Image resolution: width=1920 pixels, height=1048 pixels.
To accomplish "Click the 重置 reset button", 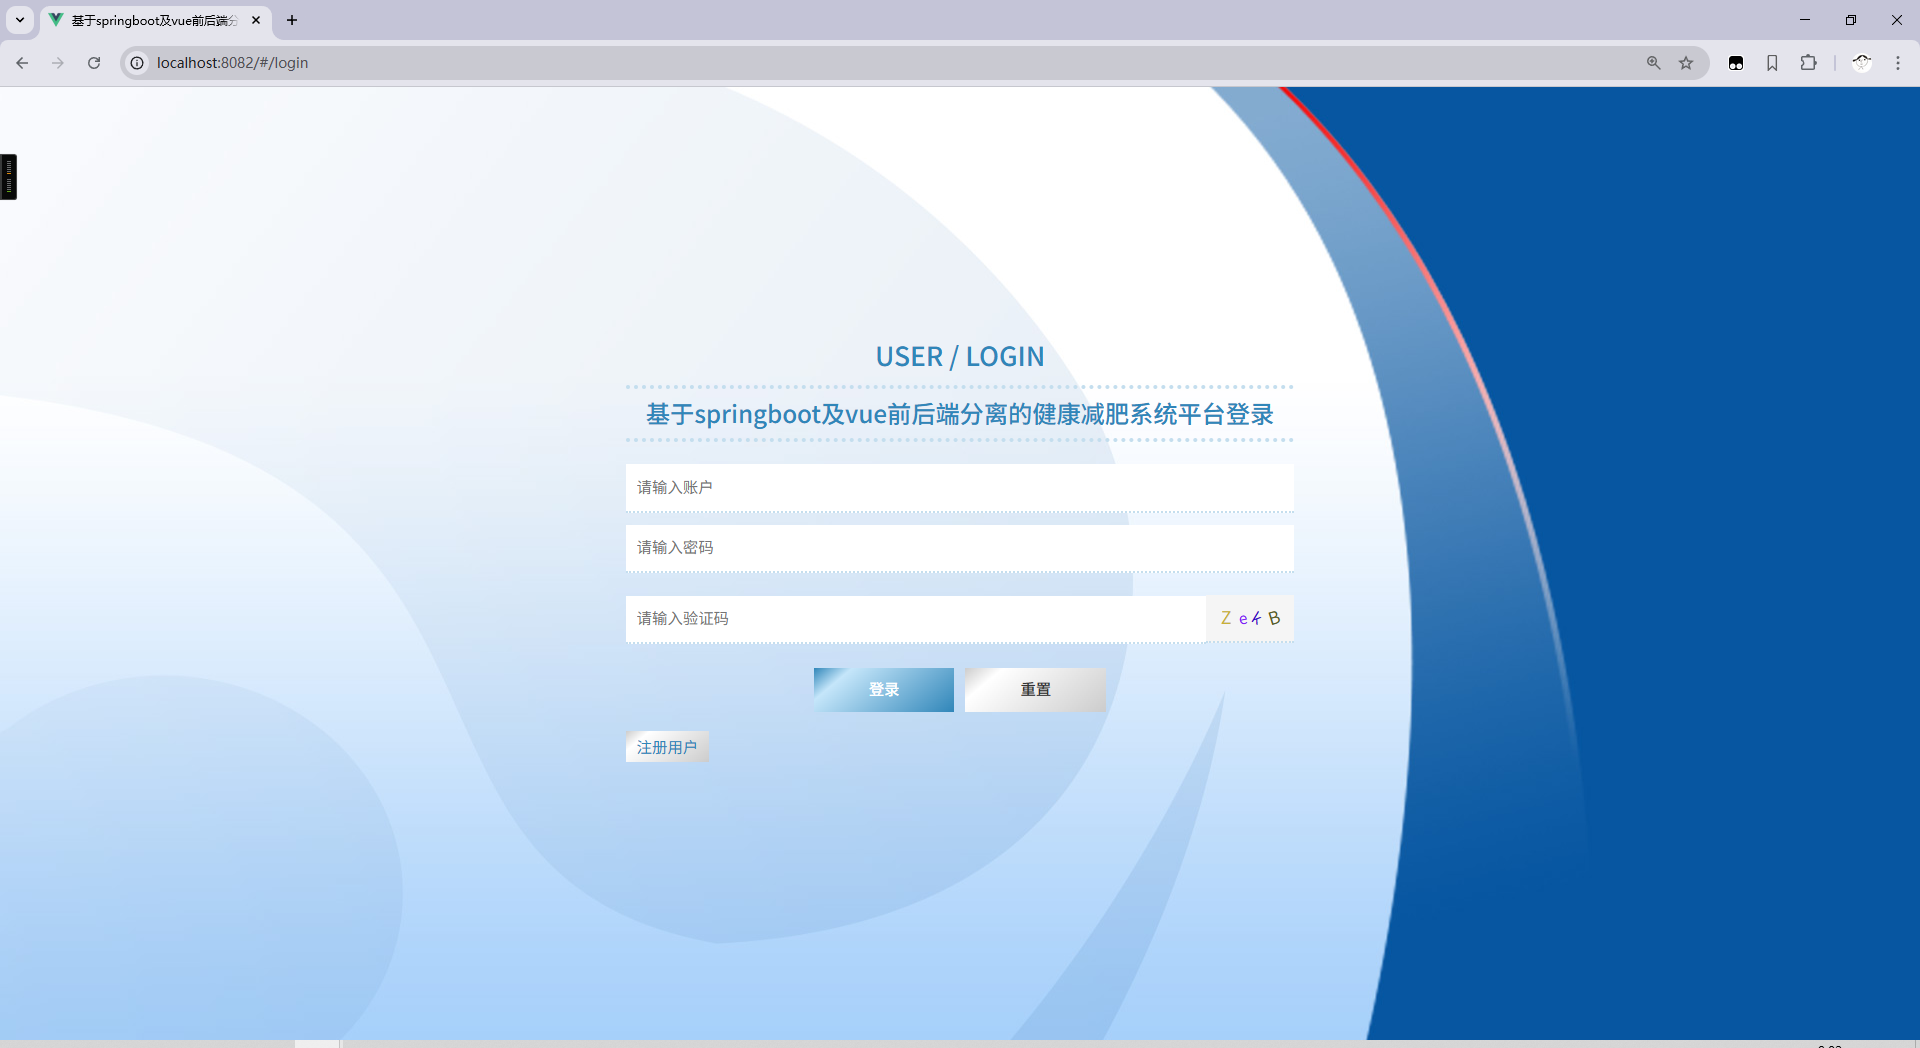I will pos(1036,690).
